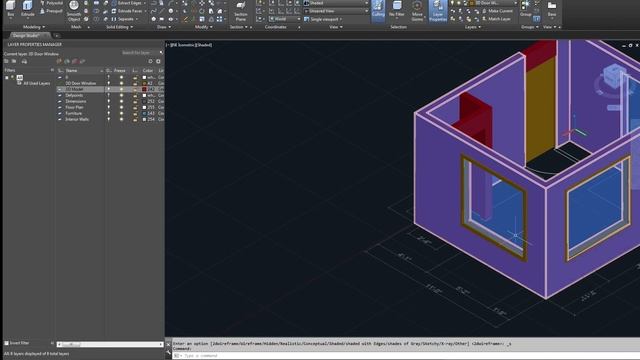Click the Settings gear in layer manager
640x360 pixels.
[x=158, y=61]
